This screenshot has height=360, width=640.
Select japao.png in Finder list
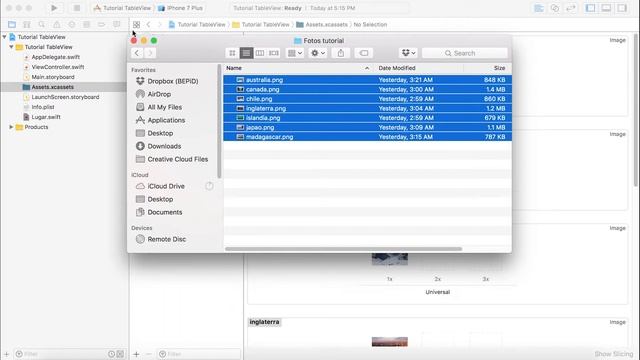pos(367,127)
